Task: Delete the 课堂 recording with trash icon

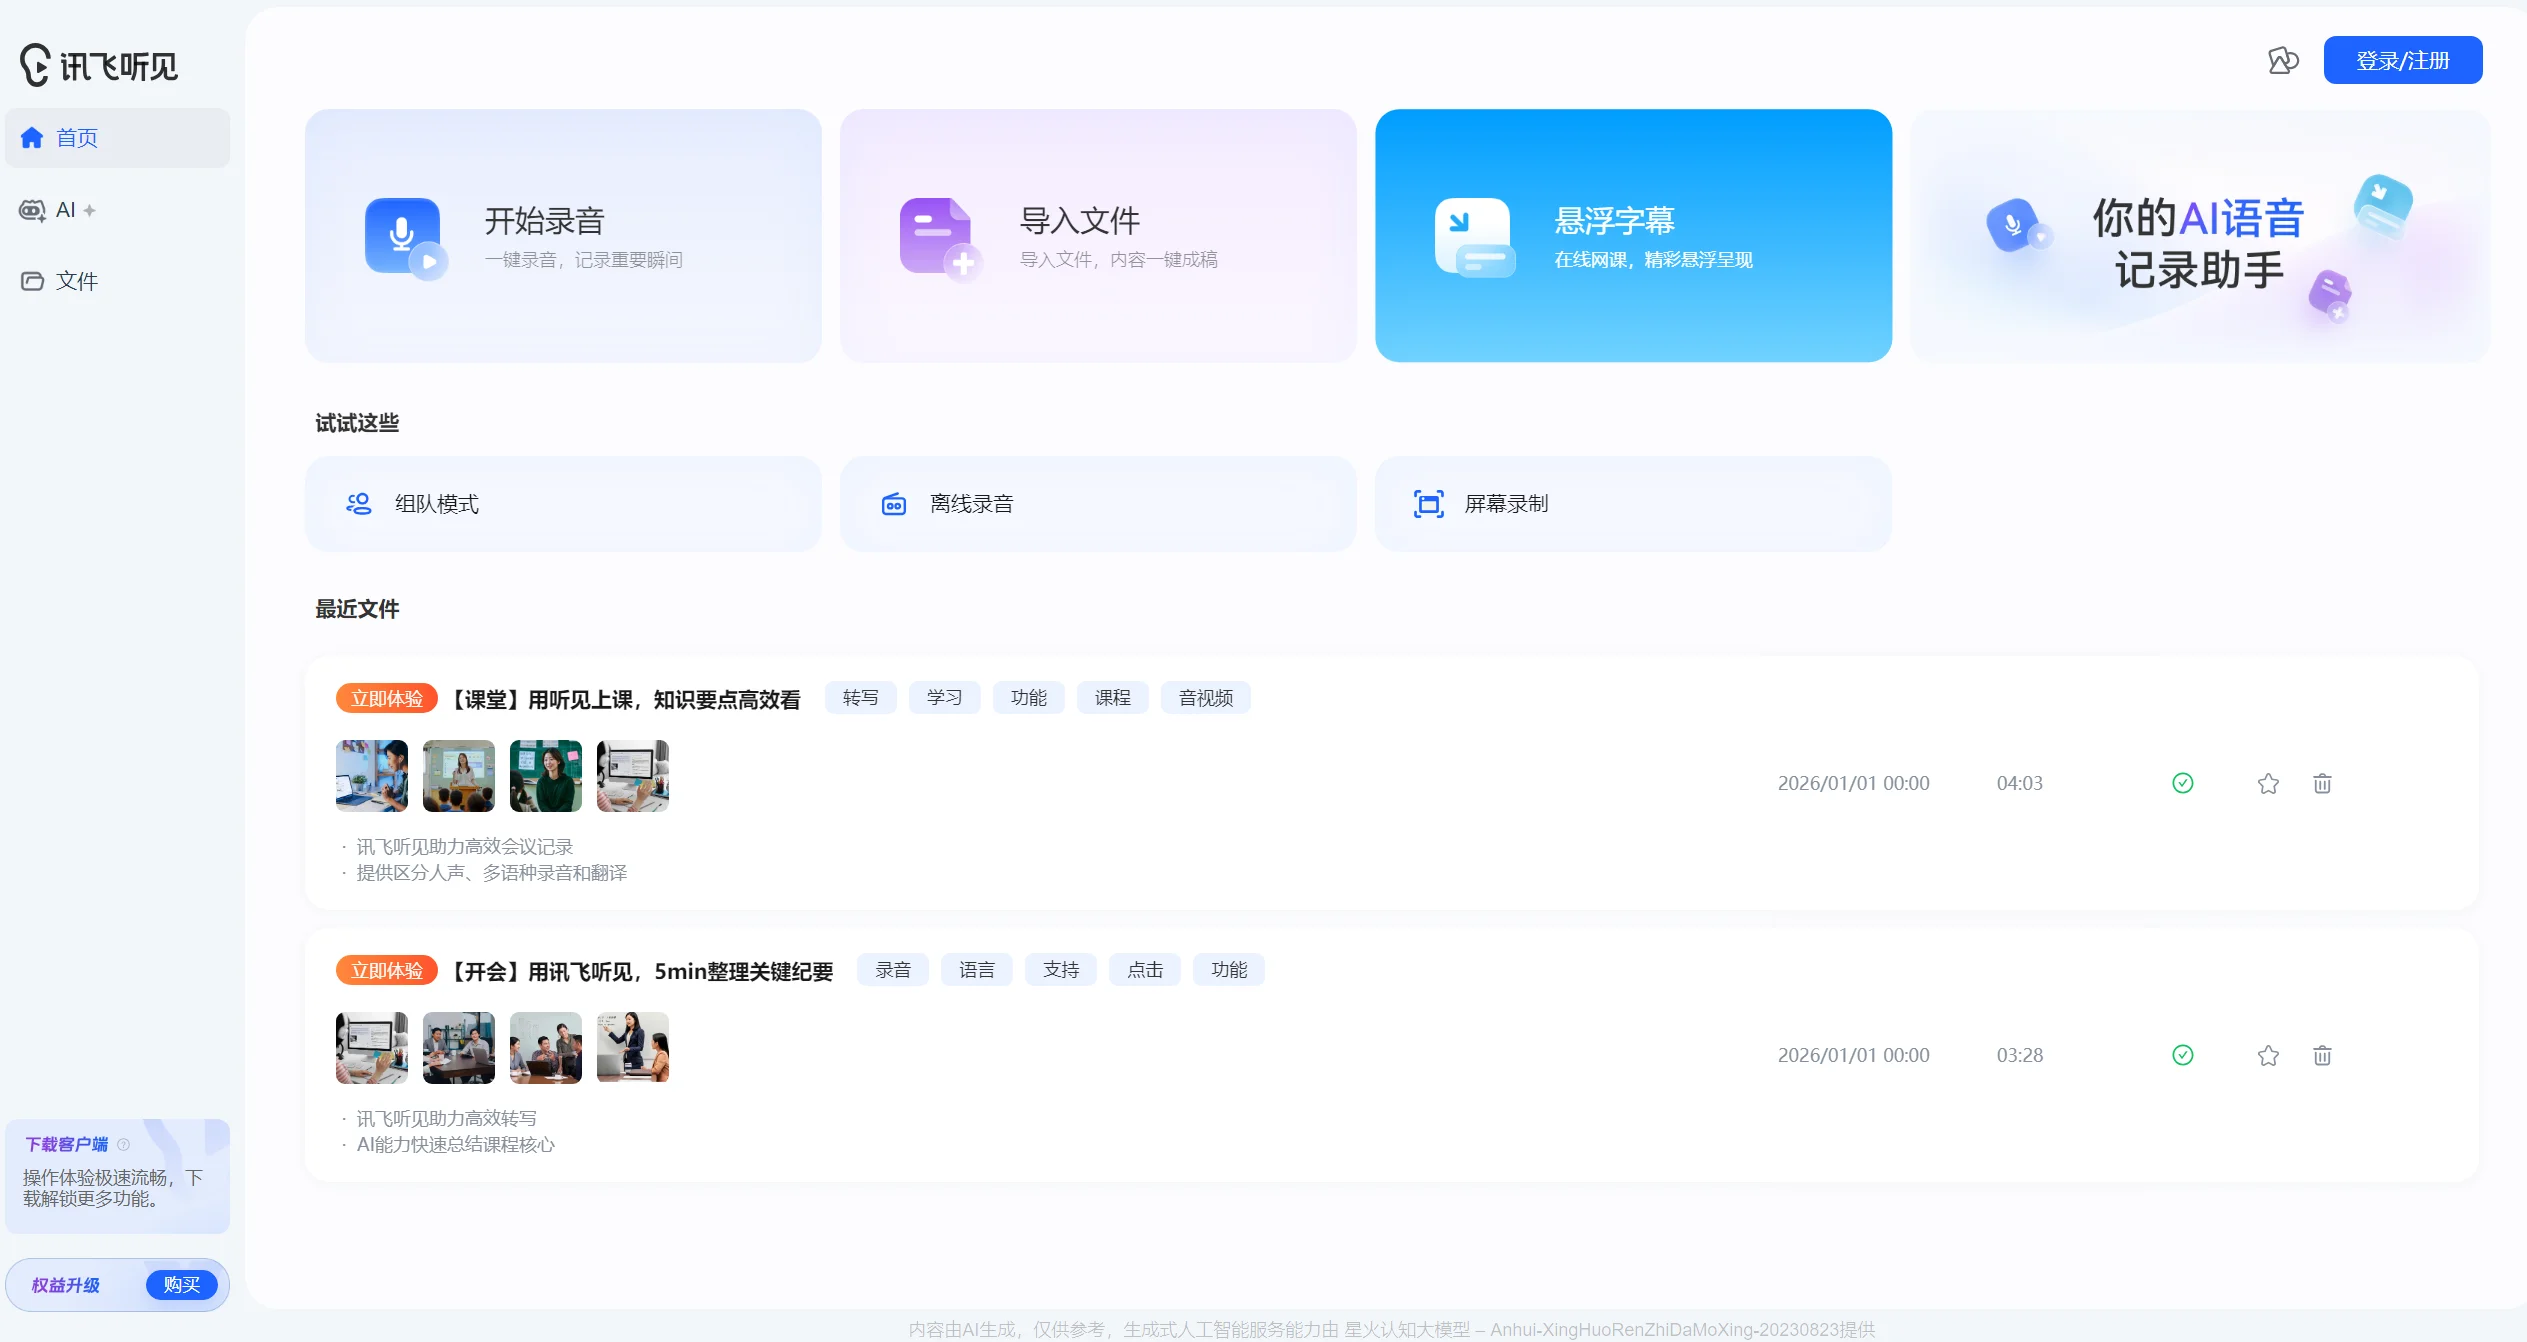Action: pyautogui.click(x=2321, y=783)
